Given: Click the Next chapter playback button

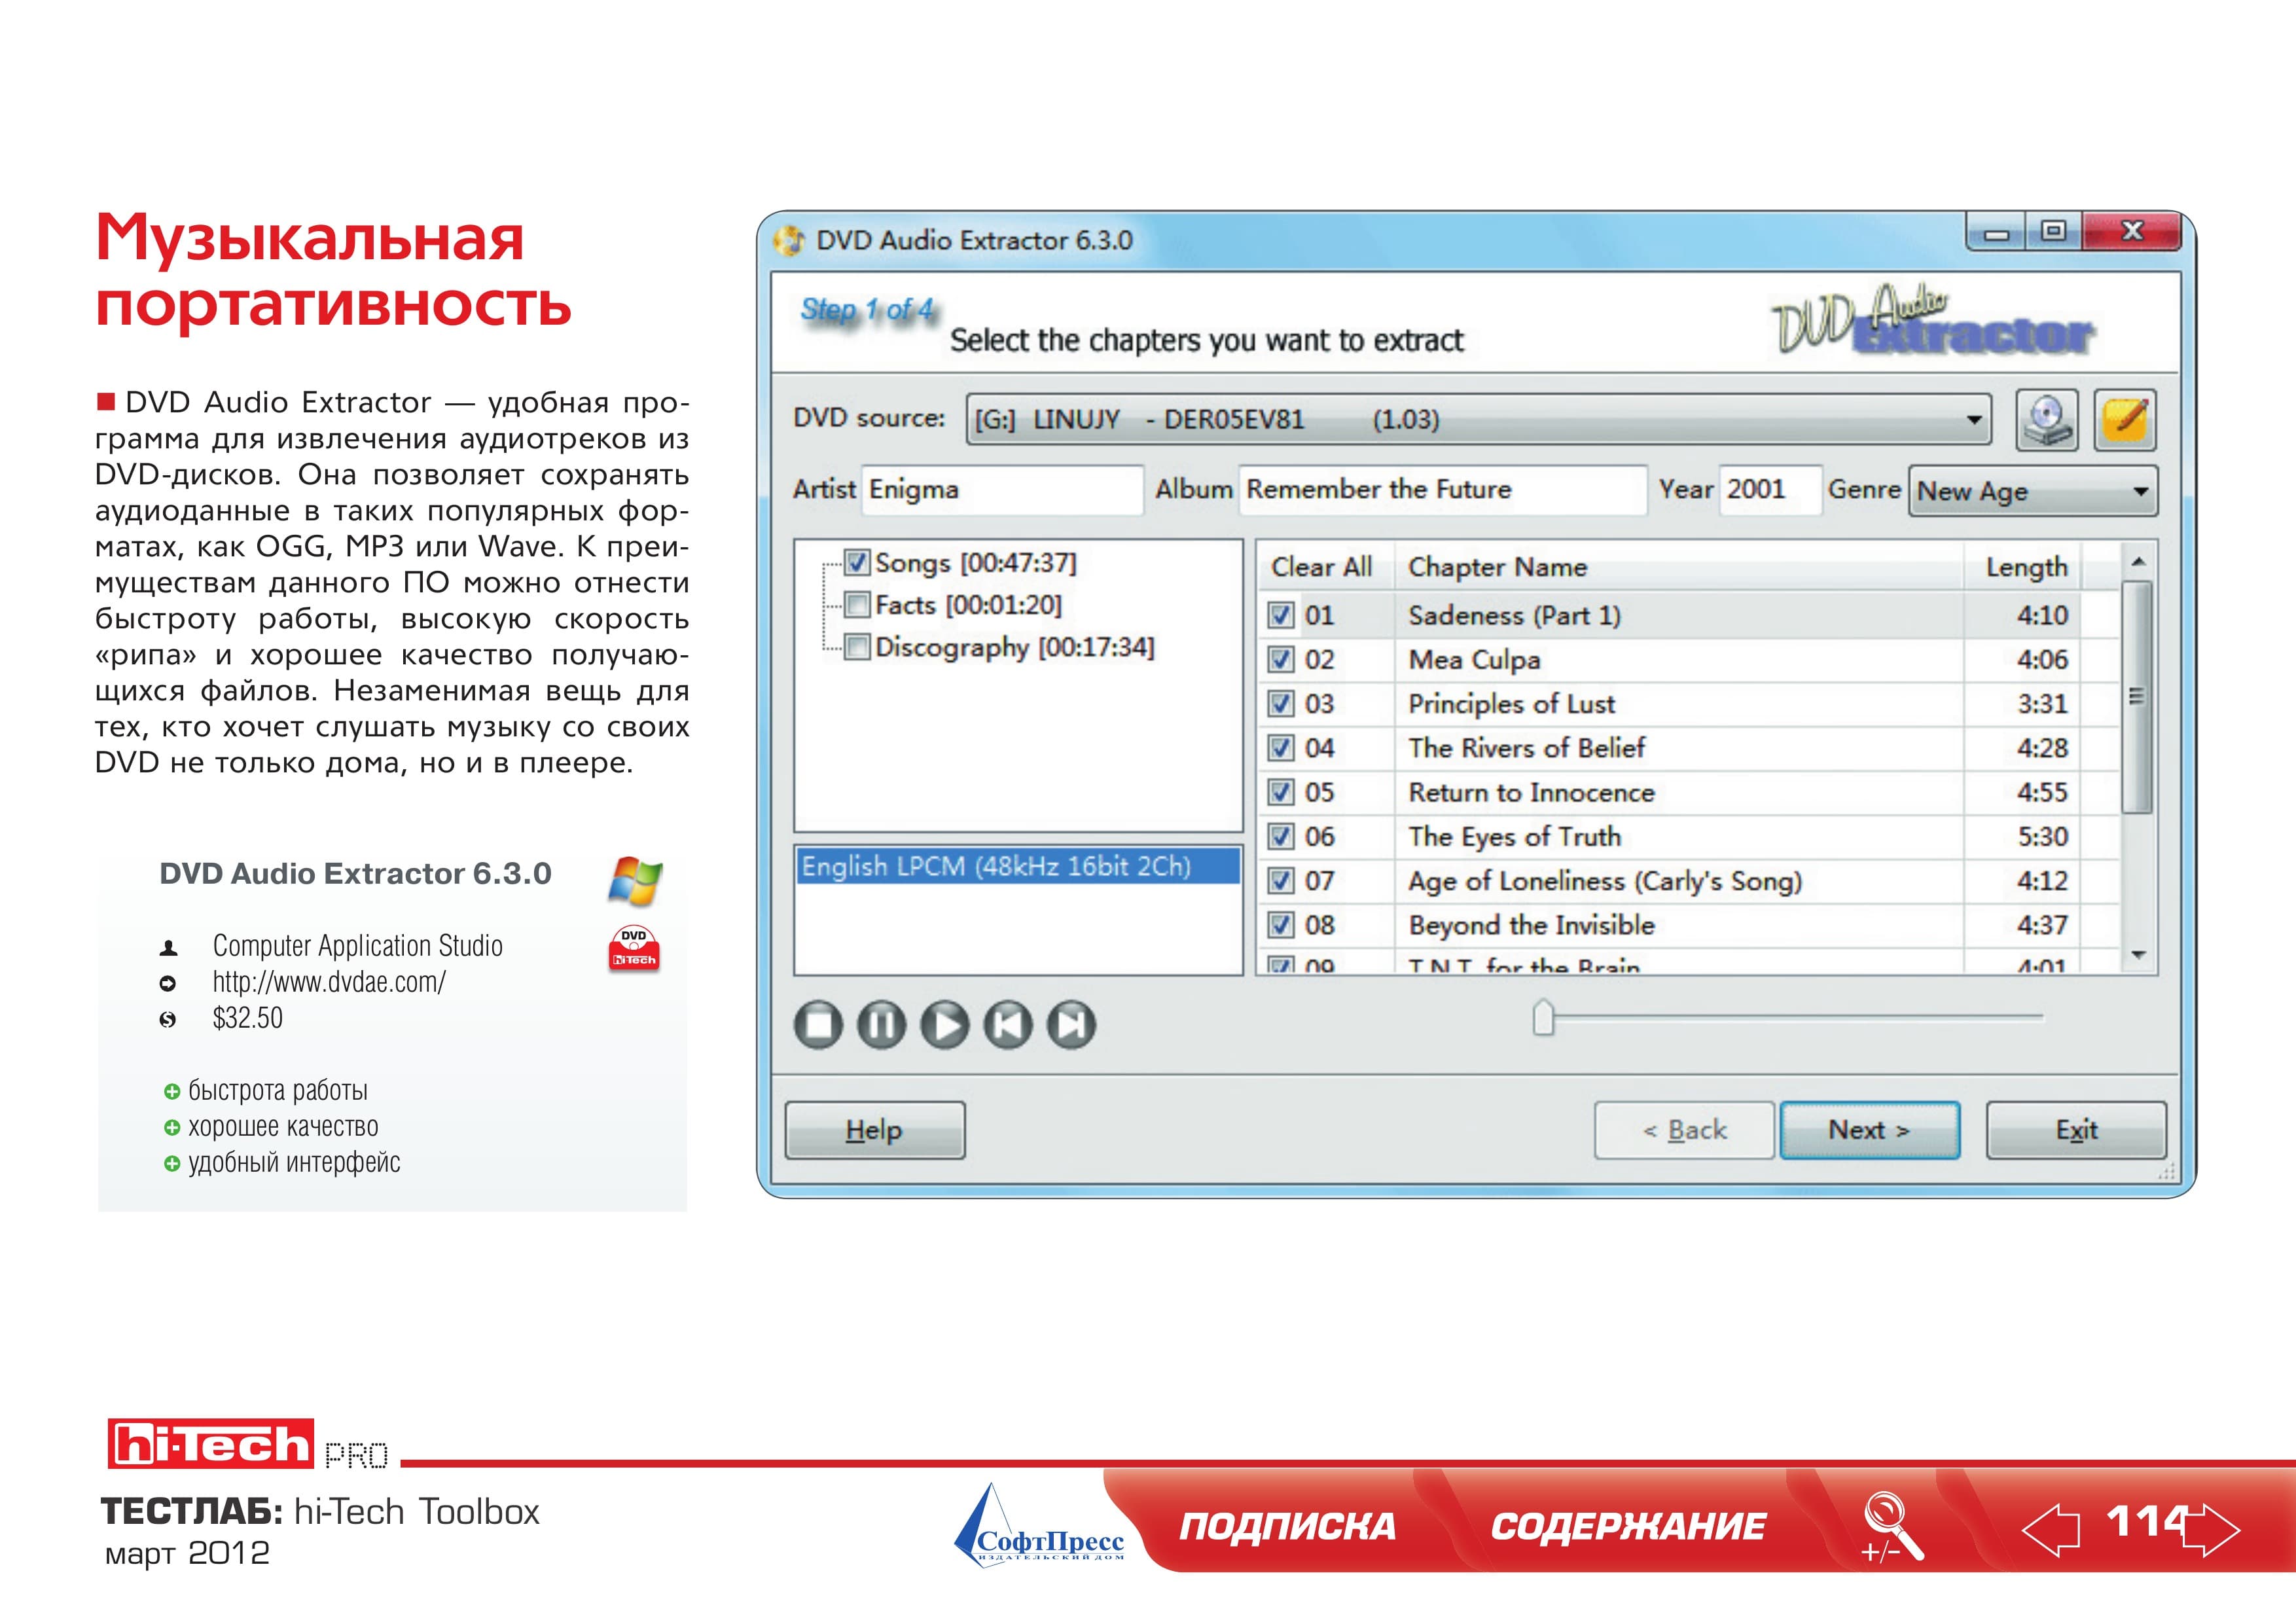Looking at the screenshot, I should [1071, 1025].
